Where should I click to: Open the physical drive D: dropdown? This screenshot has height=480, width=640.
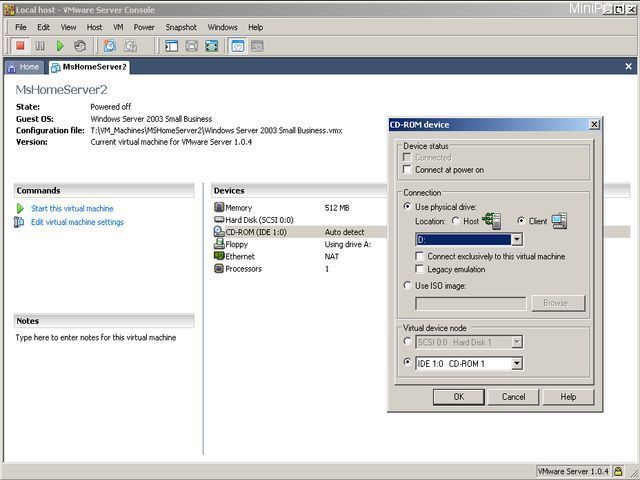(x=516, y=240)
